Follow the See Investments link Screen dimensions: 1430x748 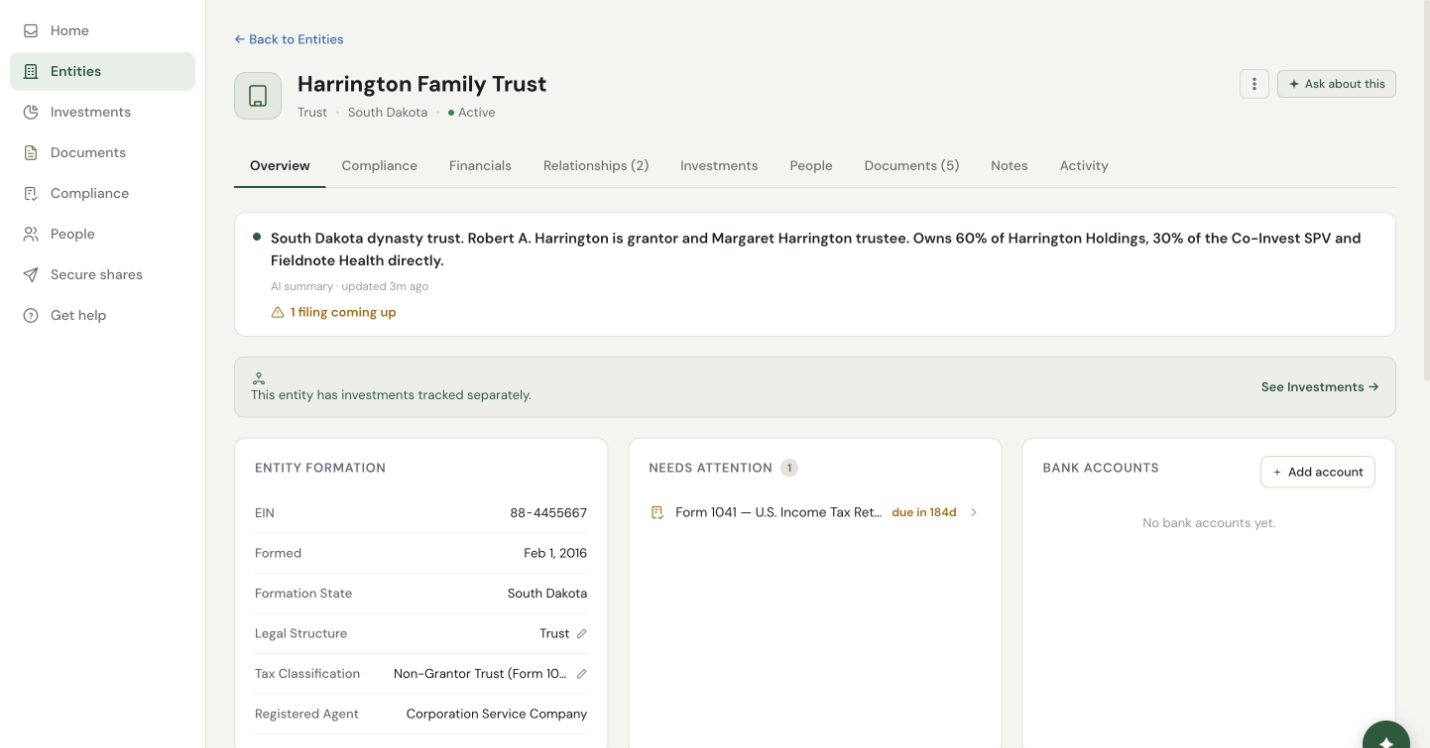pos(1320,387)
